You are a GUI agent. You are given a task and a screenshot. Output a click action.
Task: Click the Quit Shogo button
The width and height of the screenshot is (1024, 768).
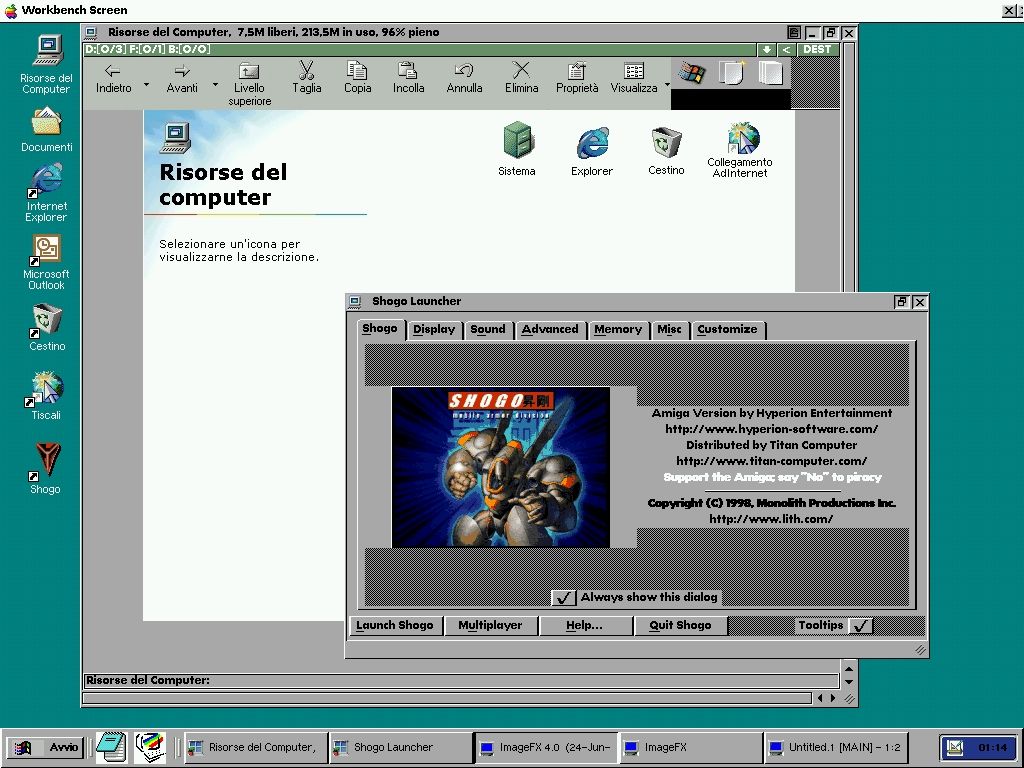680,626
